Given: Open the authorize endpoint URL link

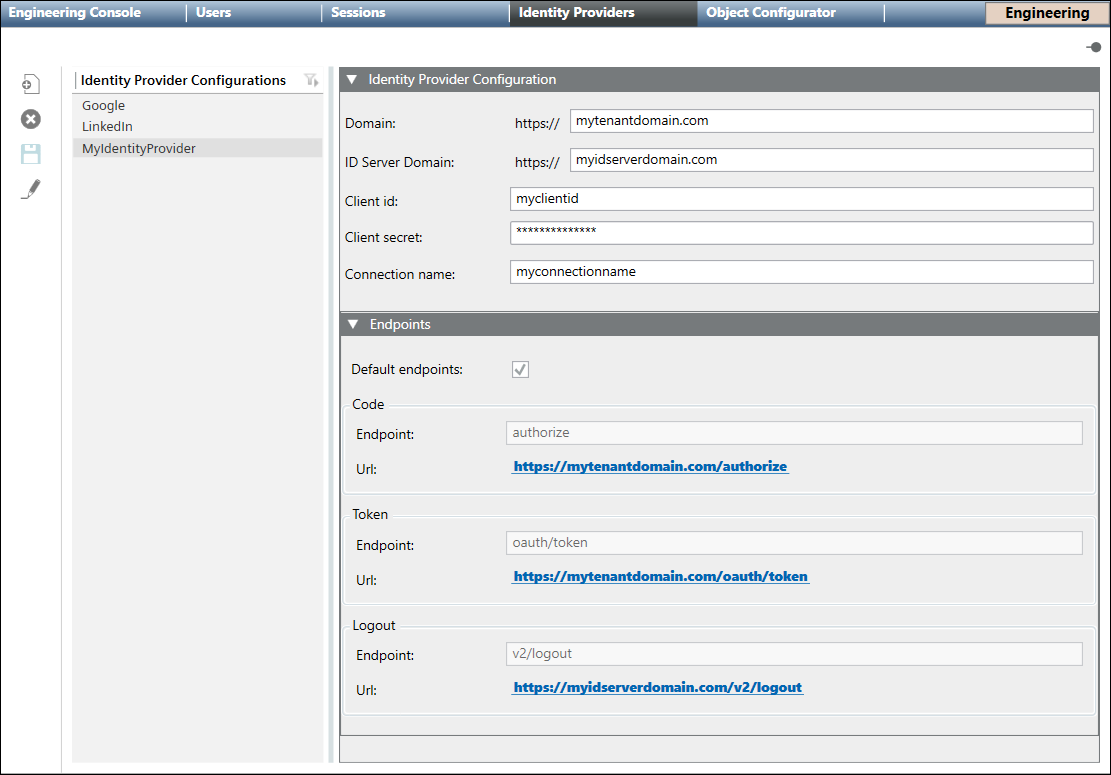Looking at the screenshot, I should coord(650,467).
